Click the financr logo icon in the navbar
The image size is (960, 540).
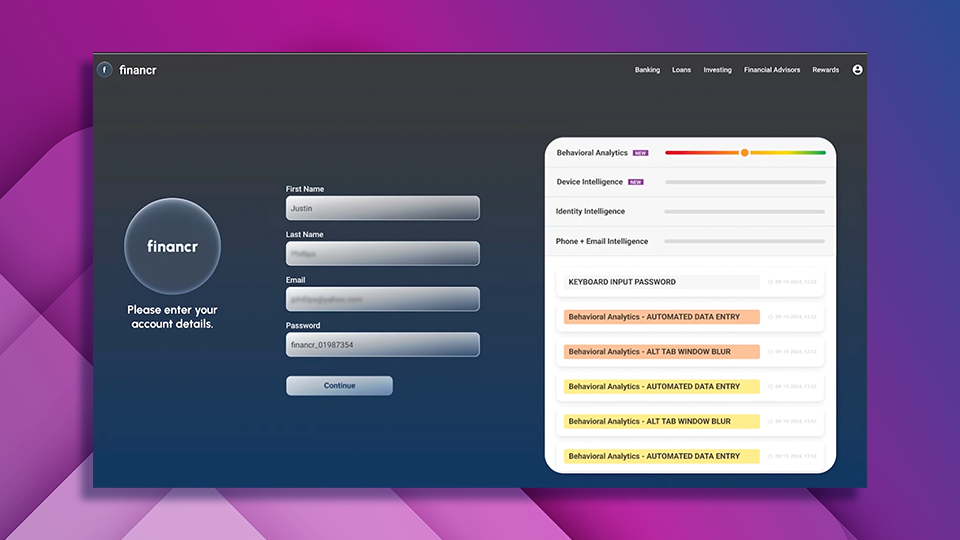pos(105,70)
